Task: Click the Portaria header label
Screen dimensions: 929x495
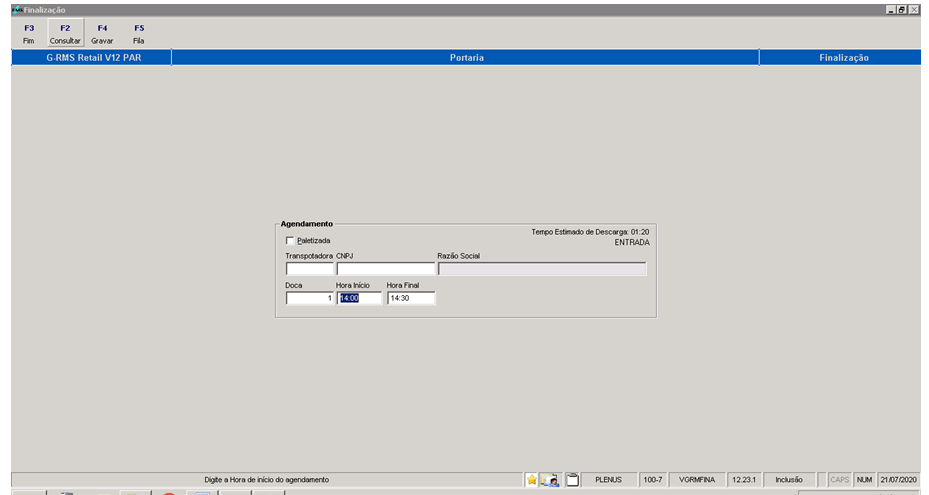Action: (466, 58)
